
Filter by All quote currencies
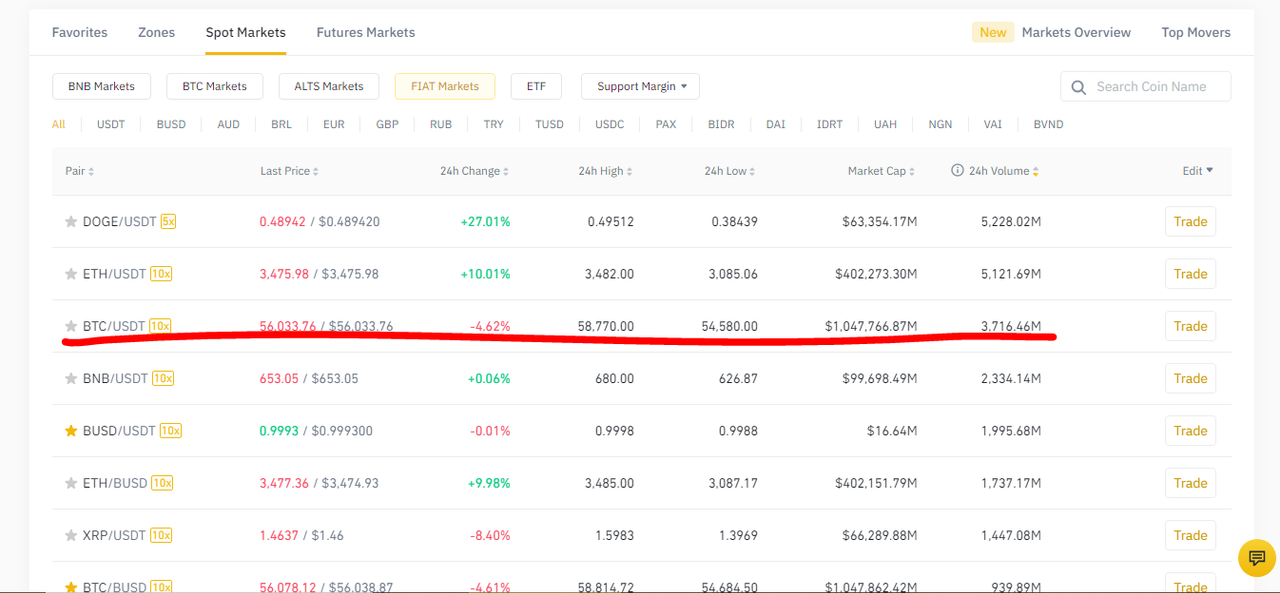point(58,124)
